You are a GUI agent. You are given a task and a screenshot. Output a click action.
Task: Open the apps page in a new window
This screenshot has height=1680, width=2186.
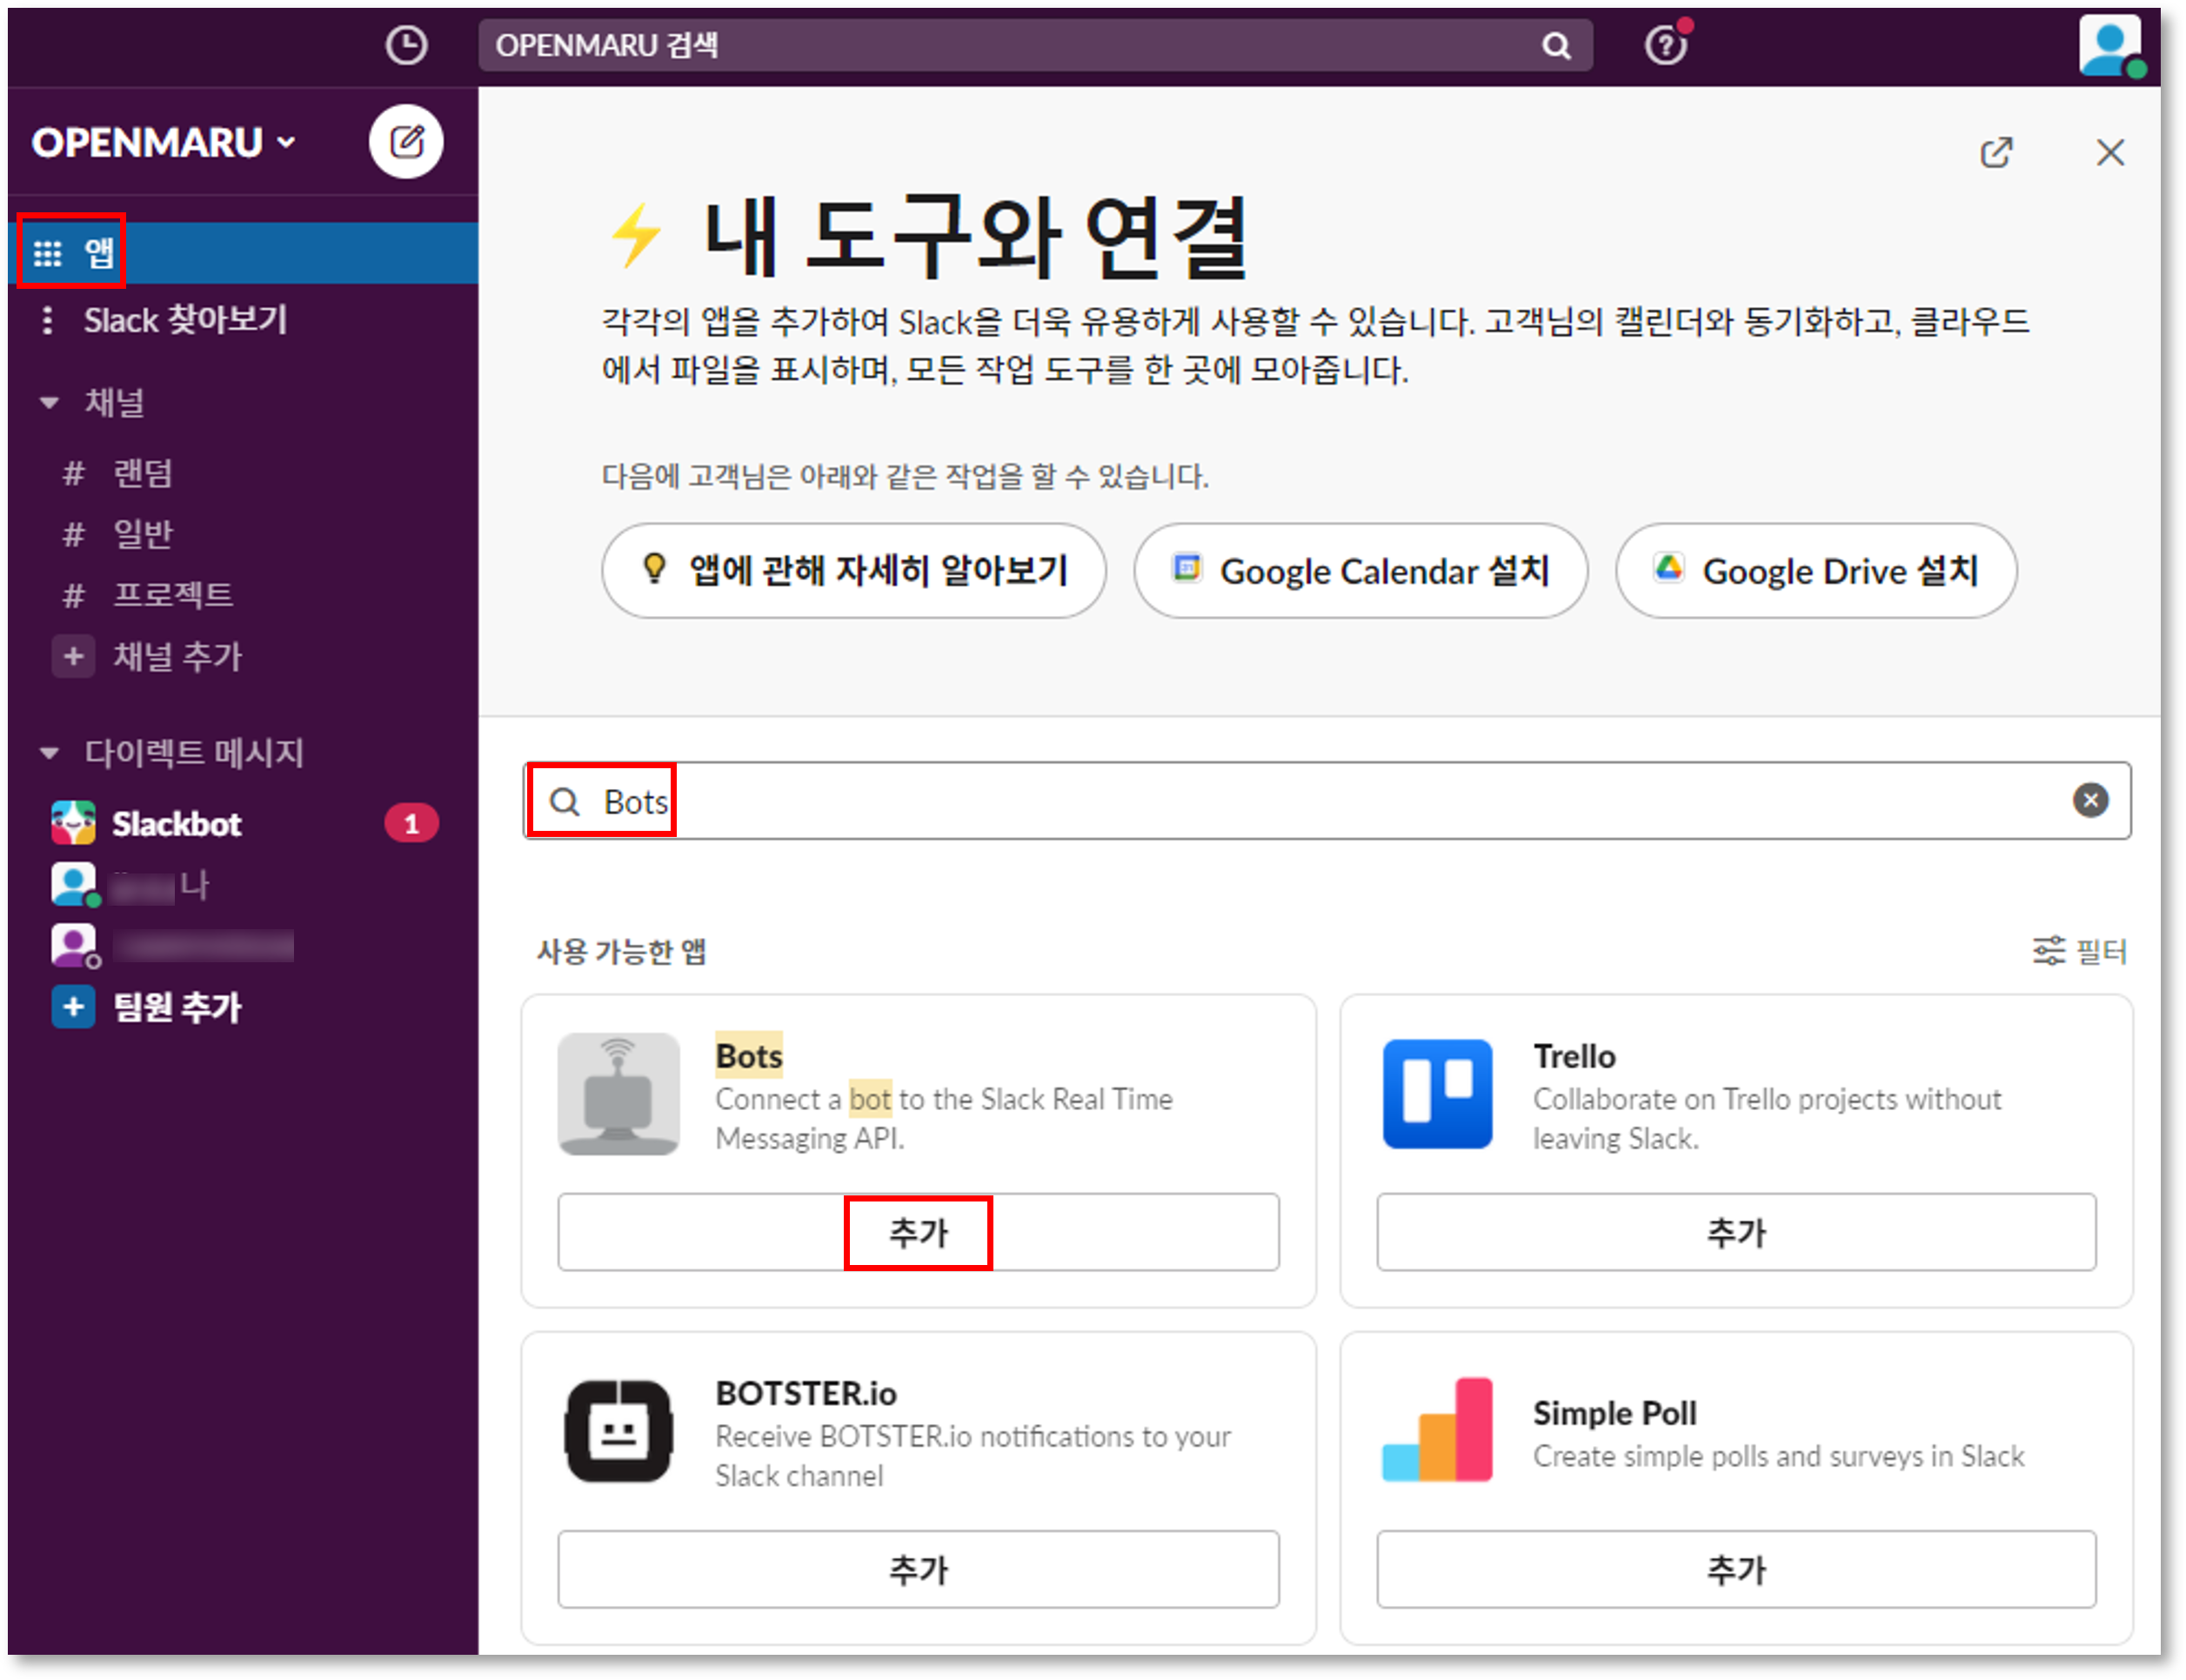1996,152
